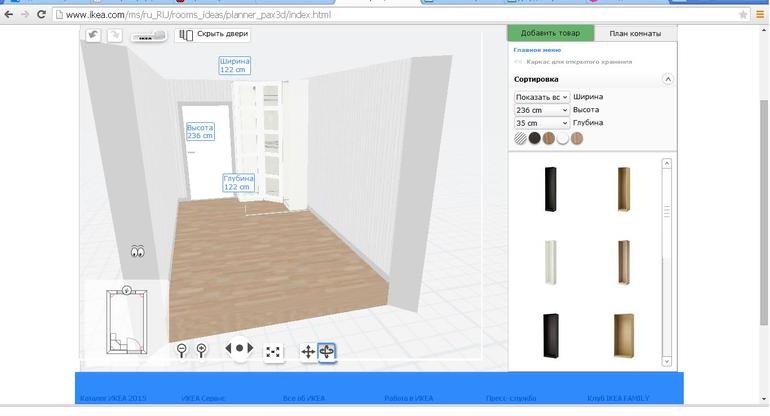Switch to the План комнаты tab
The width and height of the screenshot is (770, 416).
[x=635, y=33]
